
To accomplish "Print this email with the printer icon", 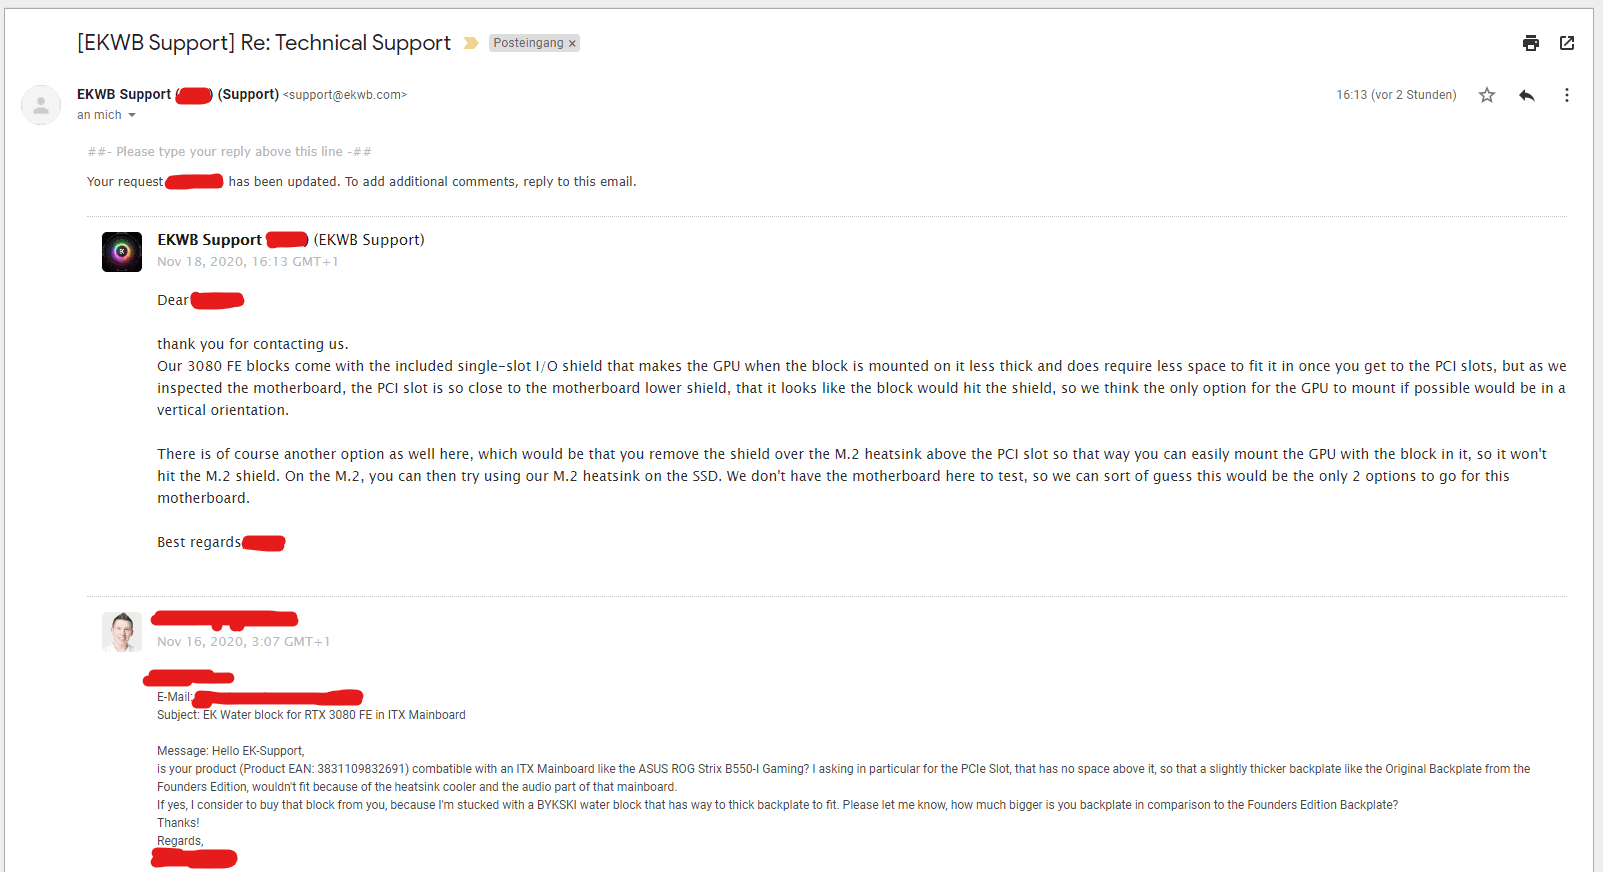I will pos(1530,43).
